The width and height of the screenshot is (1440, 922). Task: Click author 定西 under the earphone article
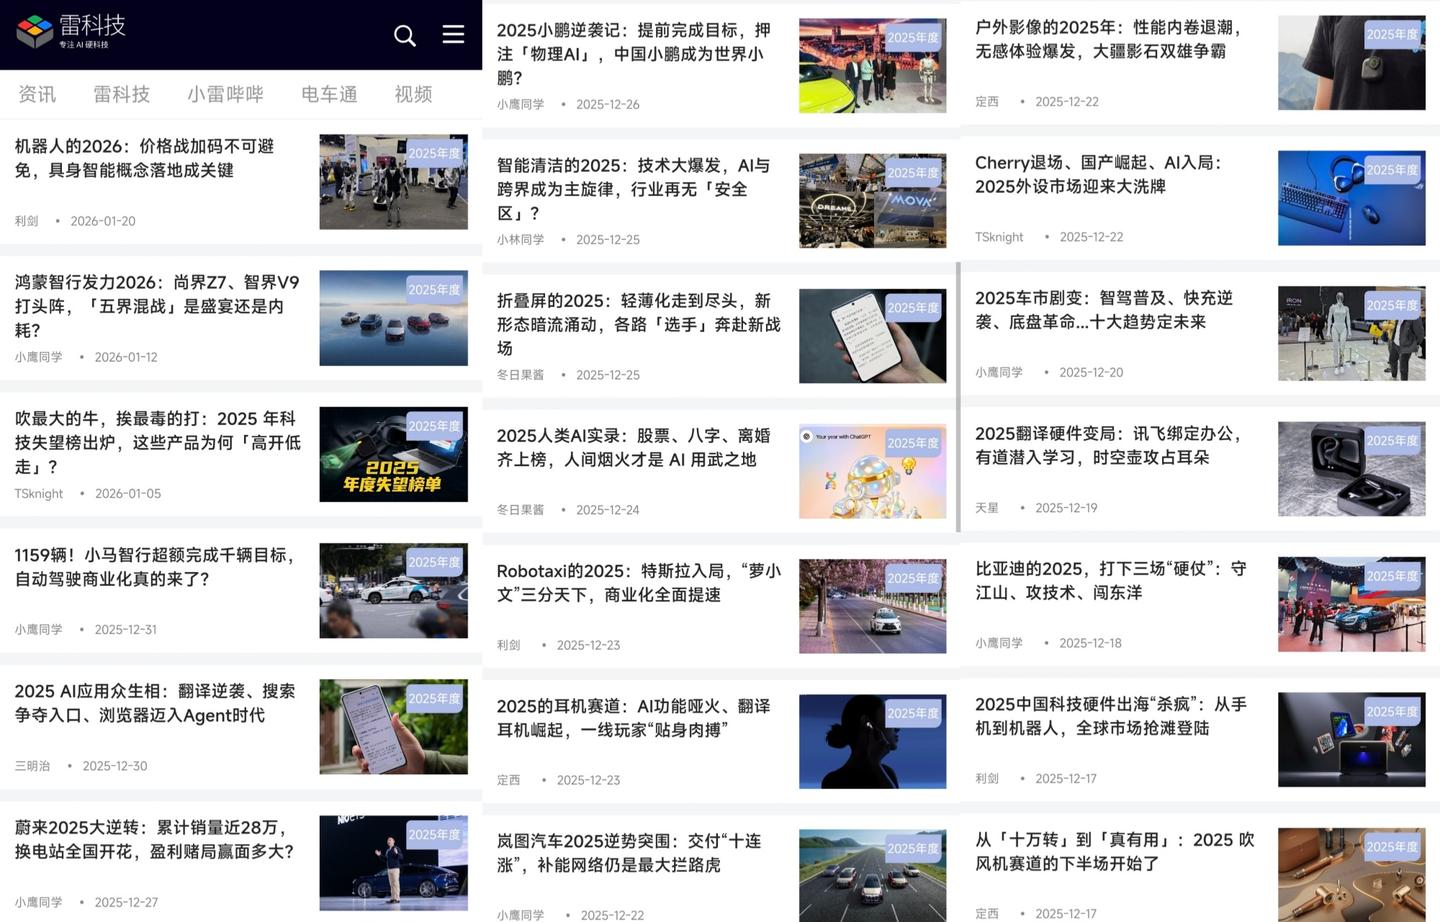point(509,780)
